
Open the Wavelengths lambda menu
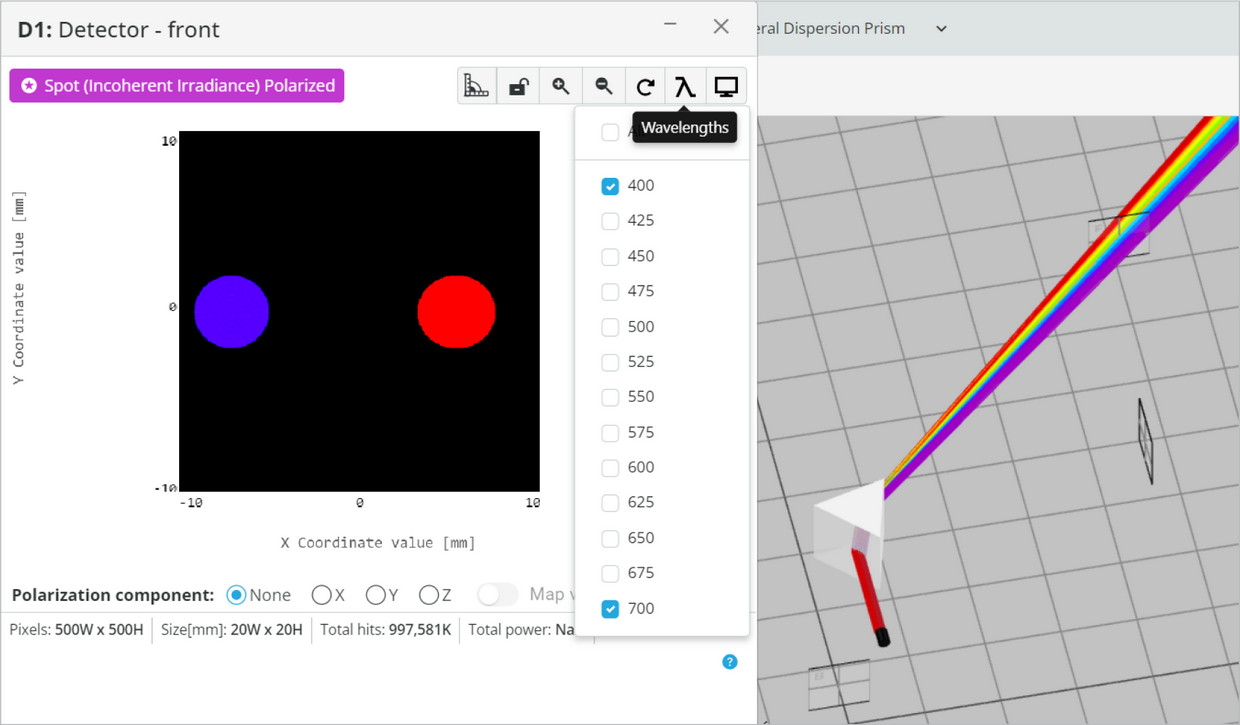pos(685,86)
